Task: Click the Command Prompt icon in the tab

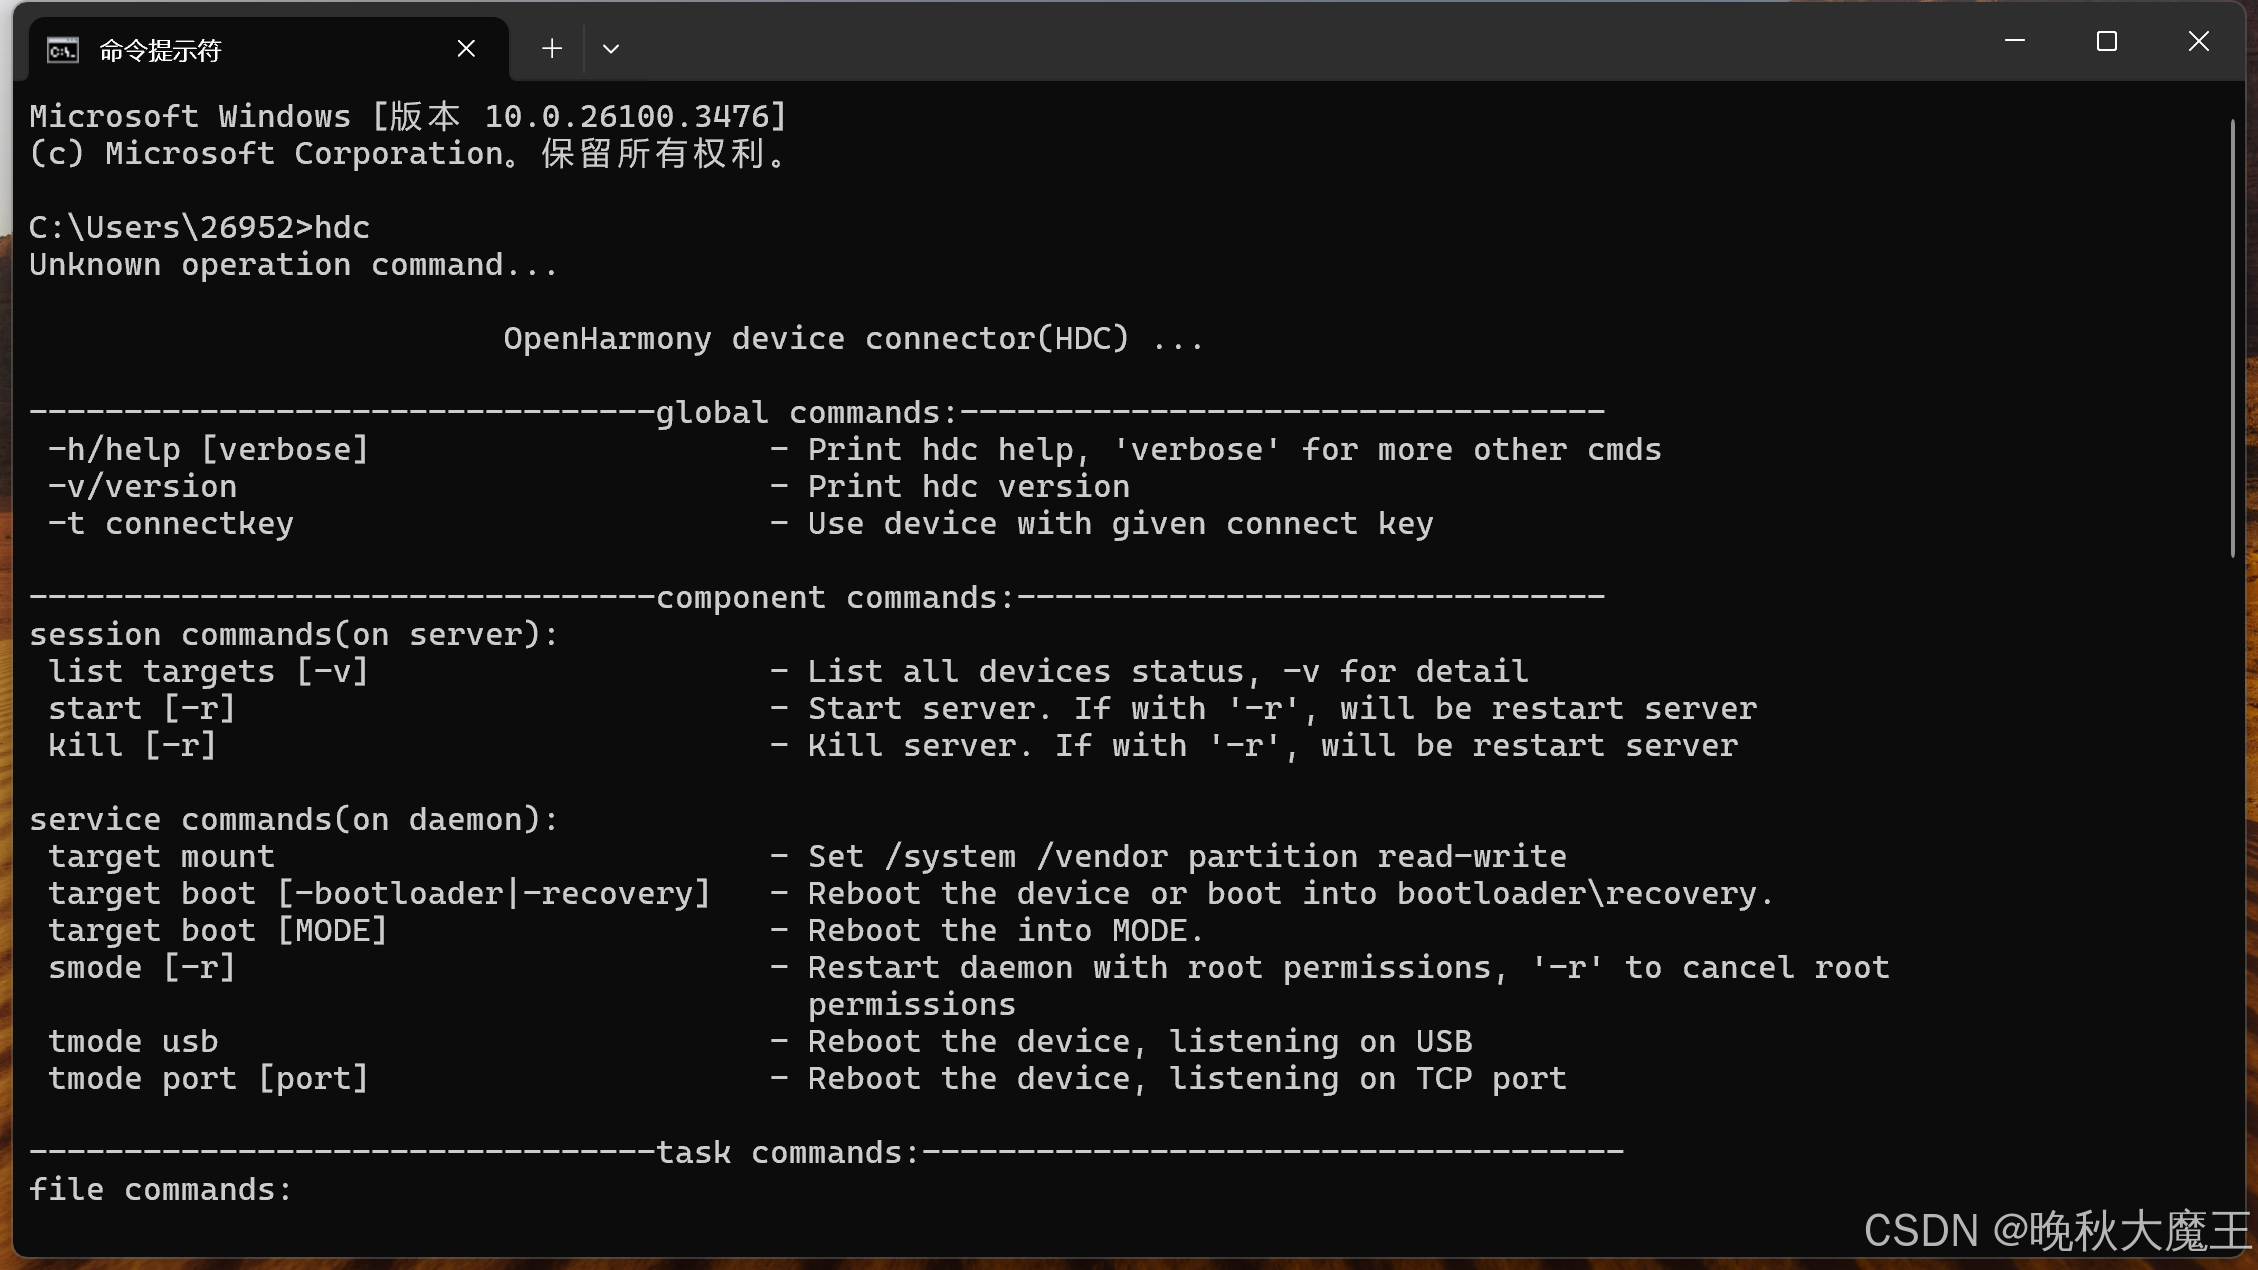Action: (62, 50)
